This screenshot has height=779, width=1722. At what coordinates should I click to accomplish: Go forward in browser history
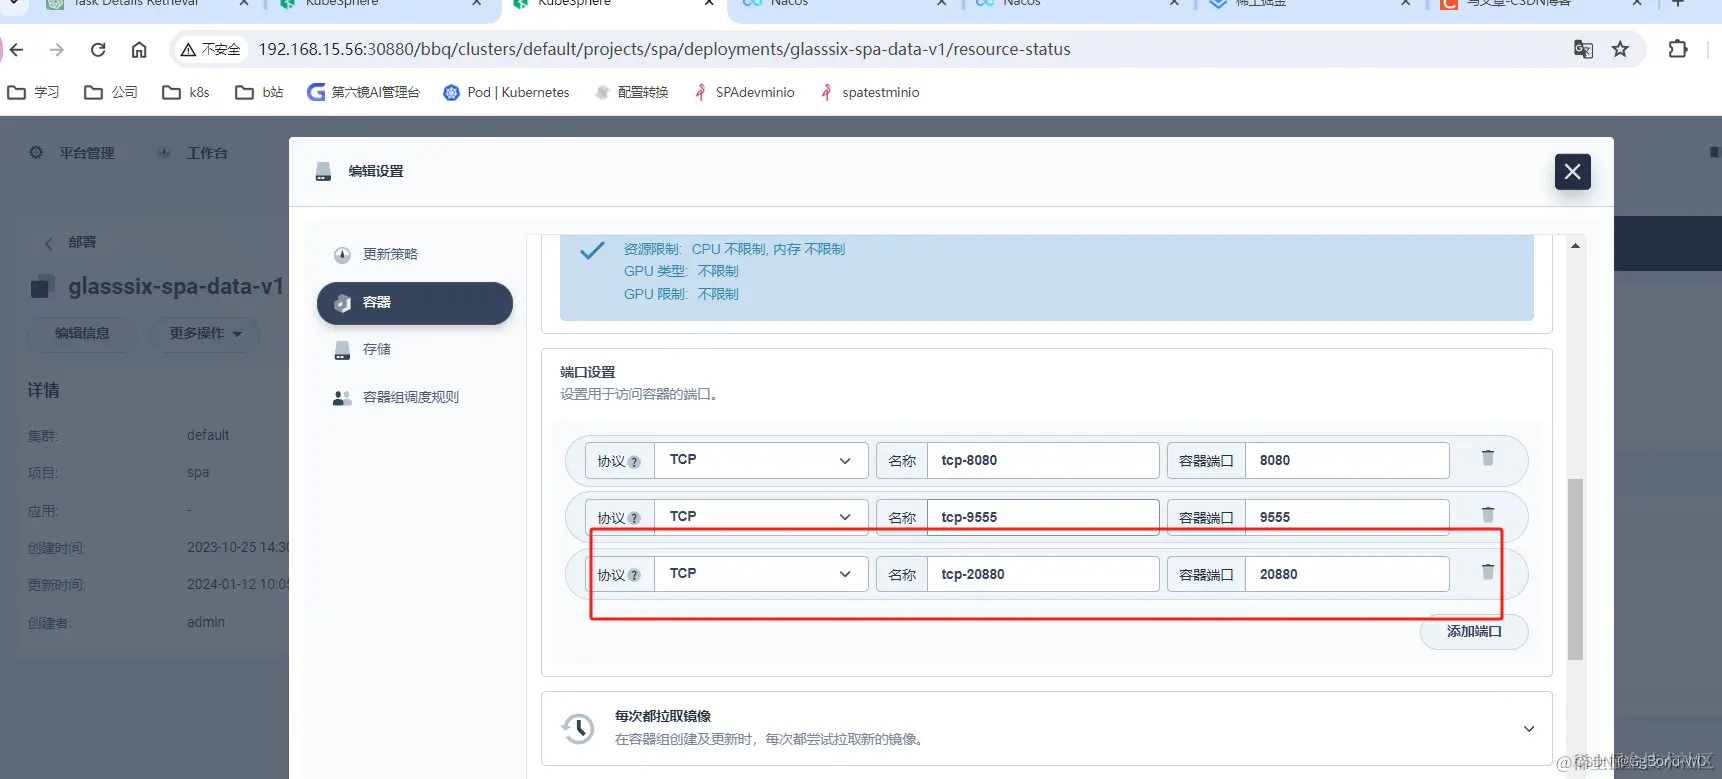click(x=57, y=49)
